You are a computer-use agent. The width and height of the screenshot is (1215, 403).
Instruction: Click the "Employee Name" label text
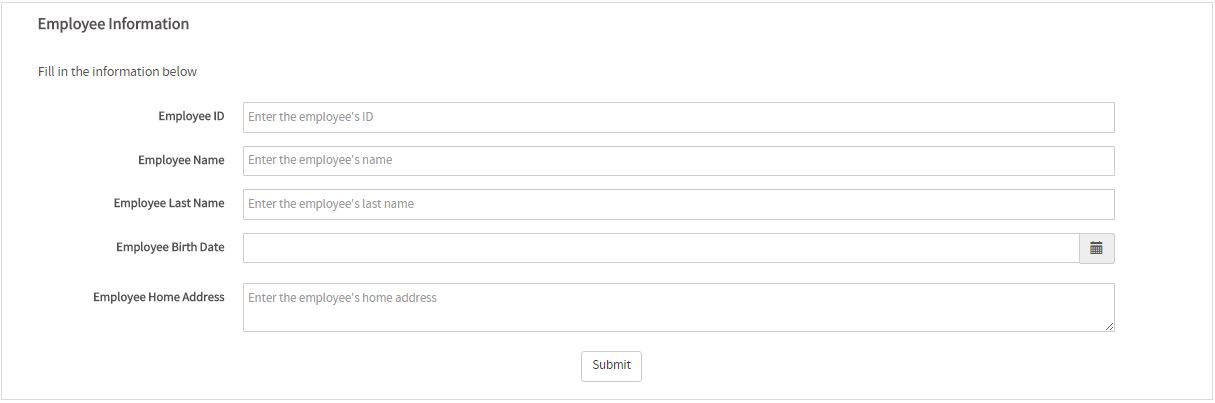tap(181, 160)
